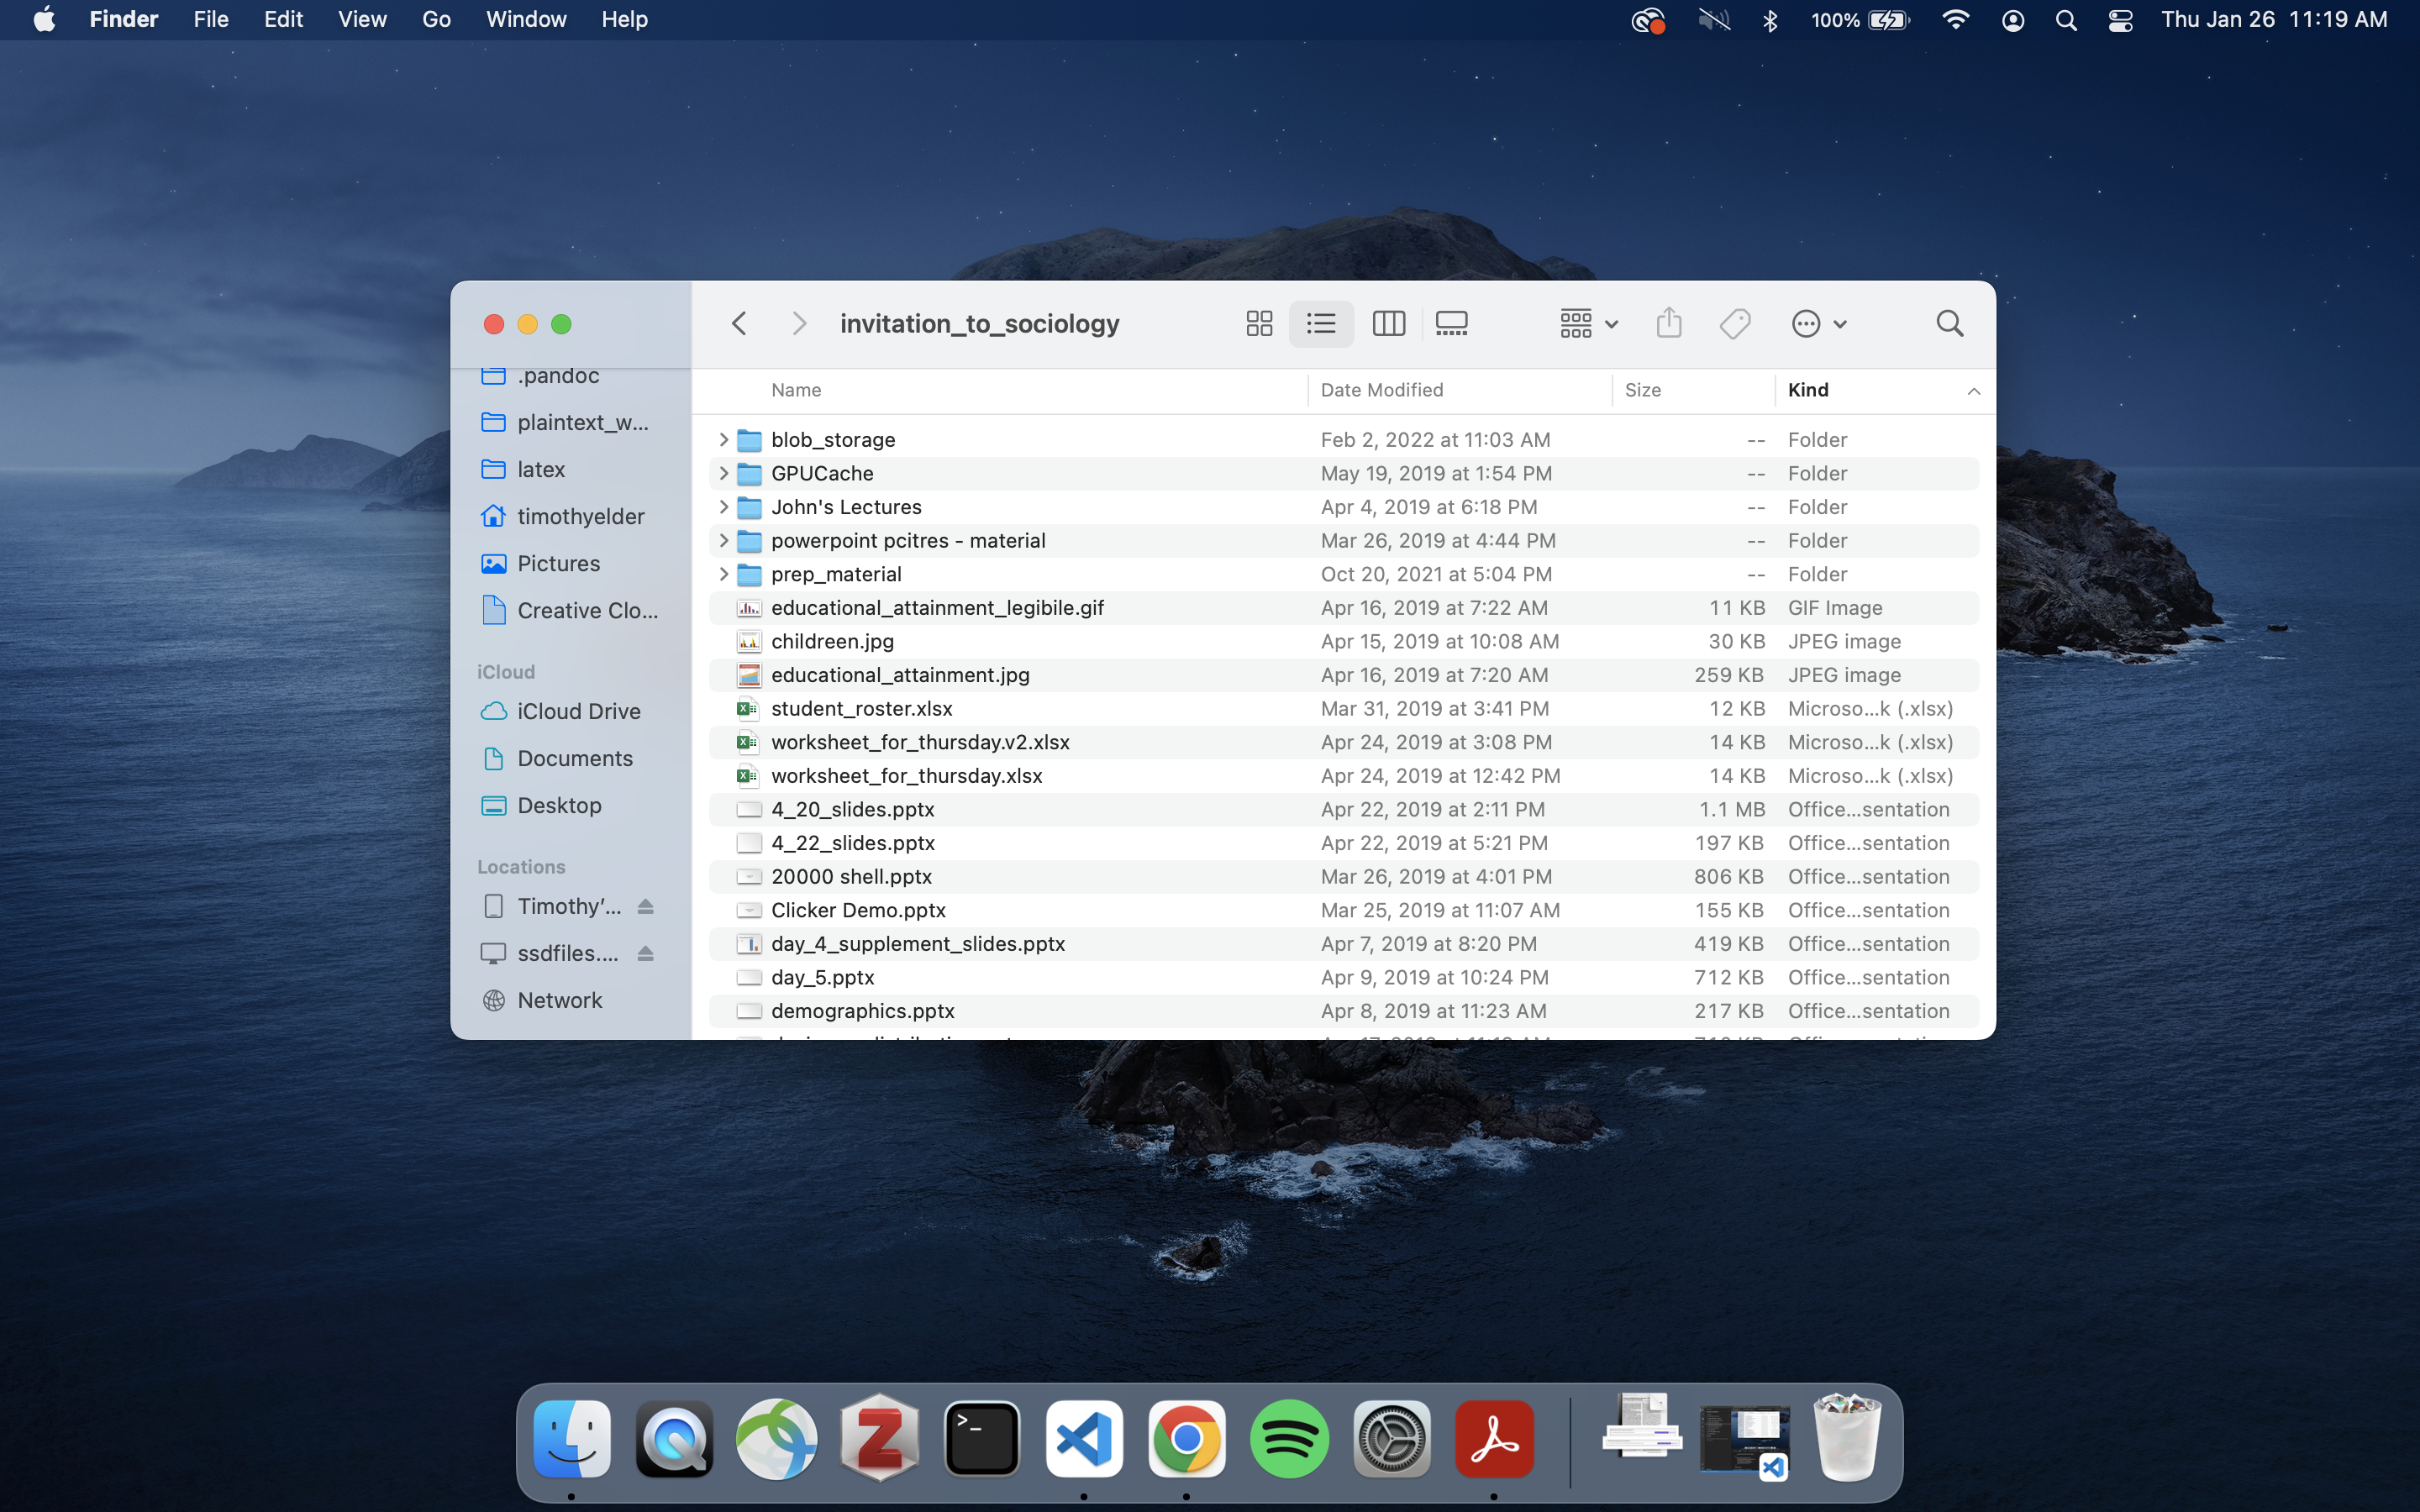
Task: Click the Finder window search icon
Action: tap(1949, 323)
